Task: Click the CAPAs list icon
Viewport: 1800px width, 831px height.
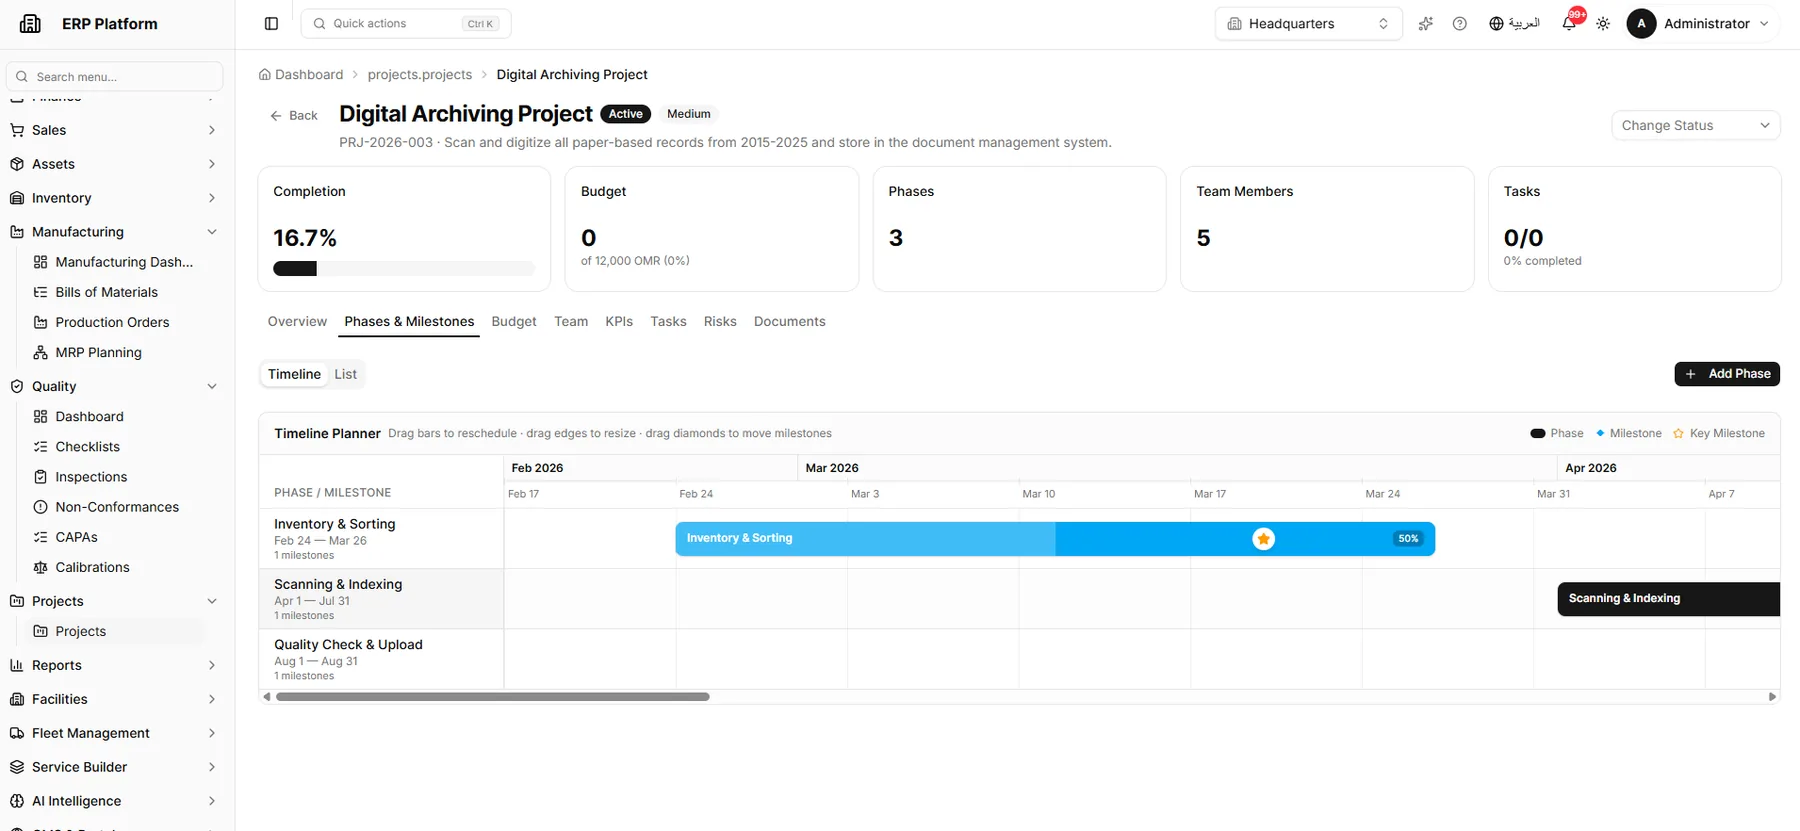Action: (x=41, y=537)
